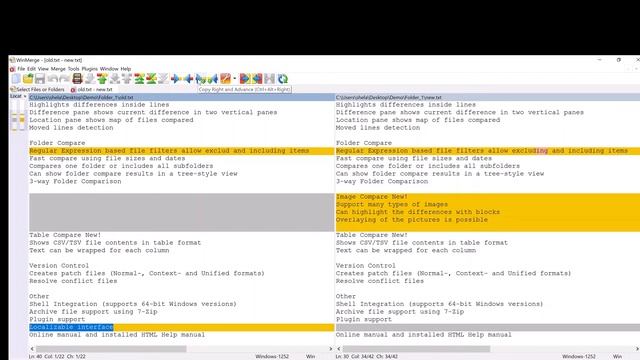The height and width of the screenshot is (360, 640).
Task: Click Copy Left and Advance icon
Action: pos(213,79)
